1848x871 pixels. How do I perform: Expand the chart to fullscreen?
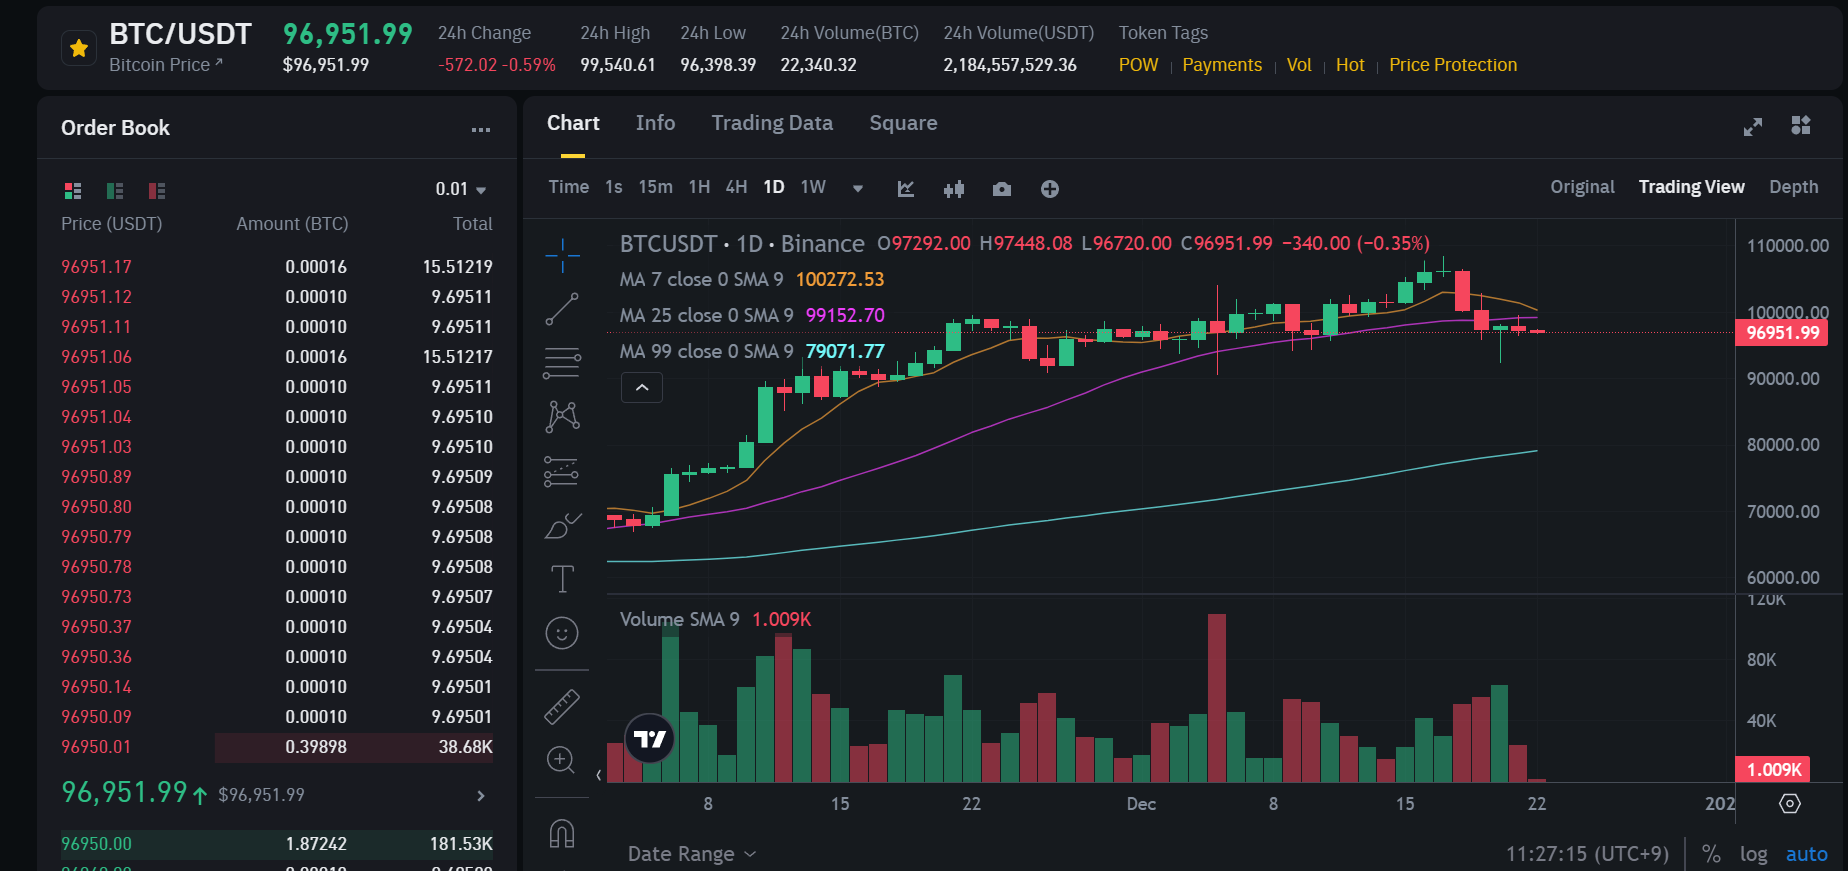[x=1753, y=127]
